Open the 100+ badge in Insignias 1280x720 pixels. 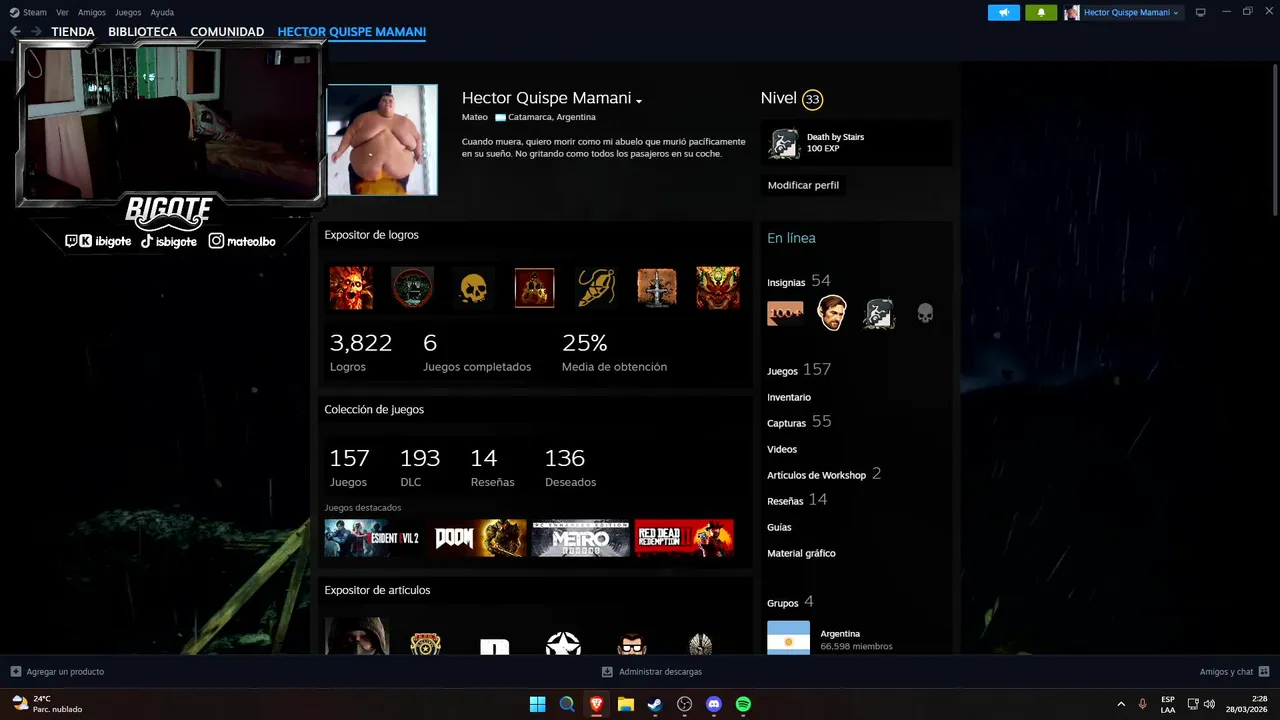click(x=785, y=313)
